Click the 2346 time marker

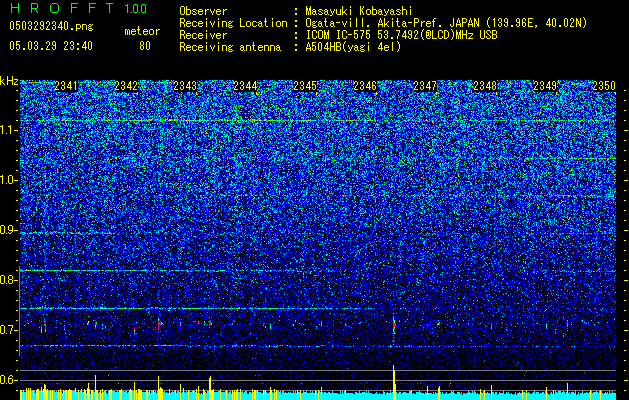coord(365,86)
